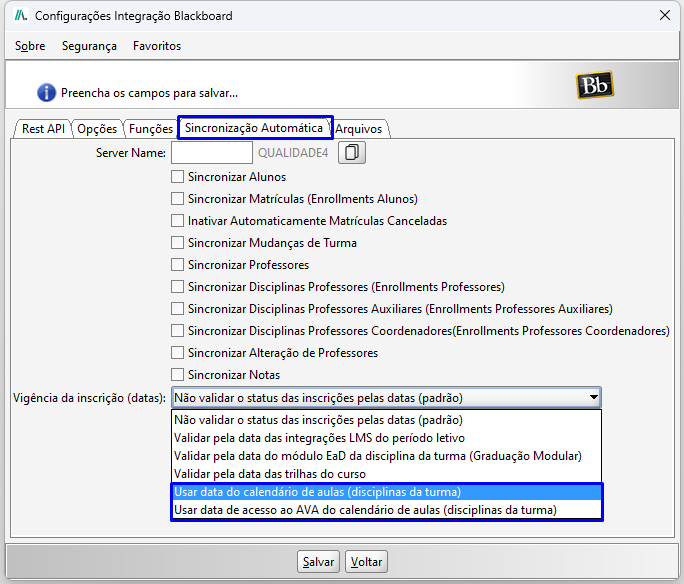Switch to the Funções tab
The height and width of the screenshot is (584, 684).
151,129
